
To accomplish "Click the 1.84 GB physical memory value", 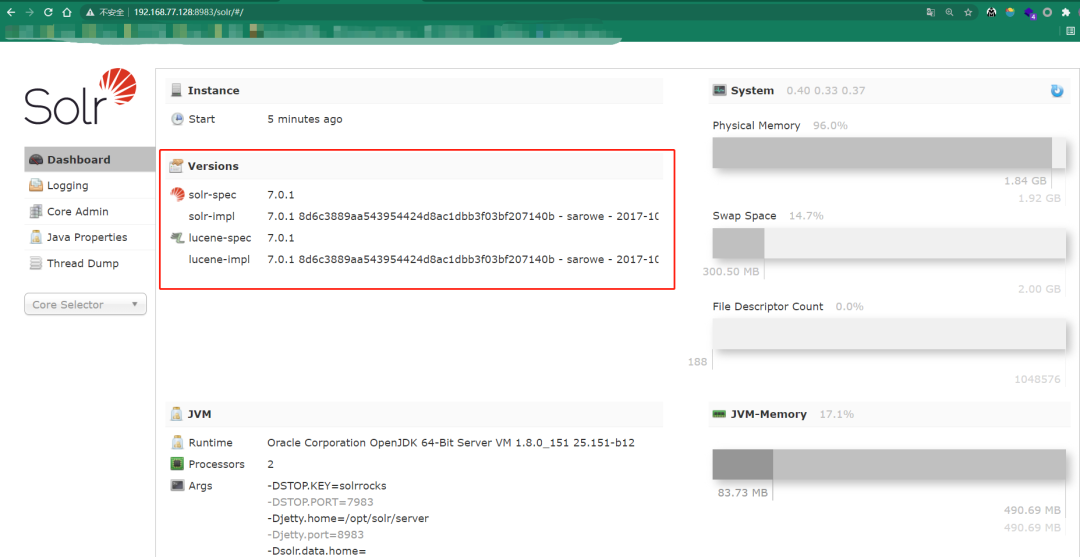I will (1026, 181).
